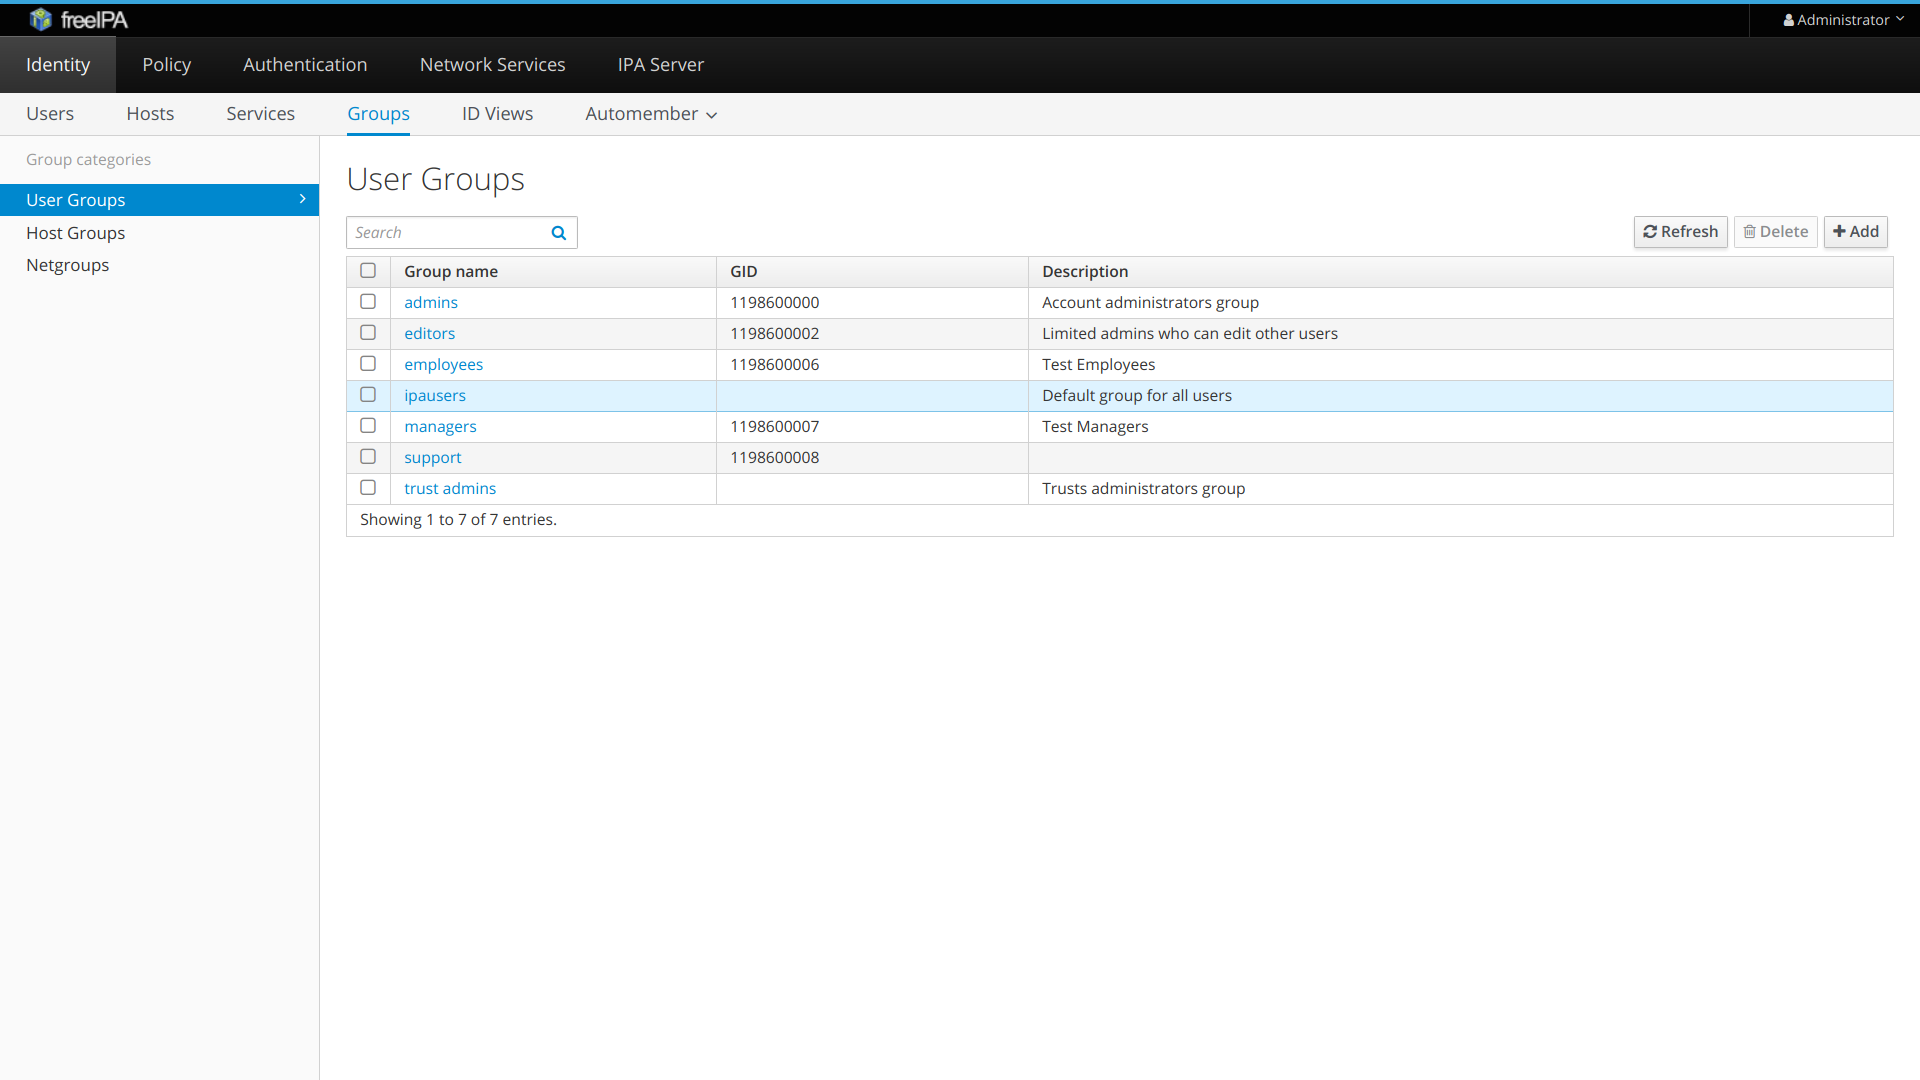Select Host Groups in the sidebar
Screen dimensions: 1920x1080
(x=75, y=233)
